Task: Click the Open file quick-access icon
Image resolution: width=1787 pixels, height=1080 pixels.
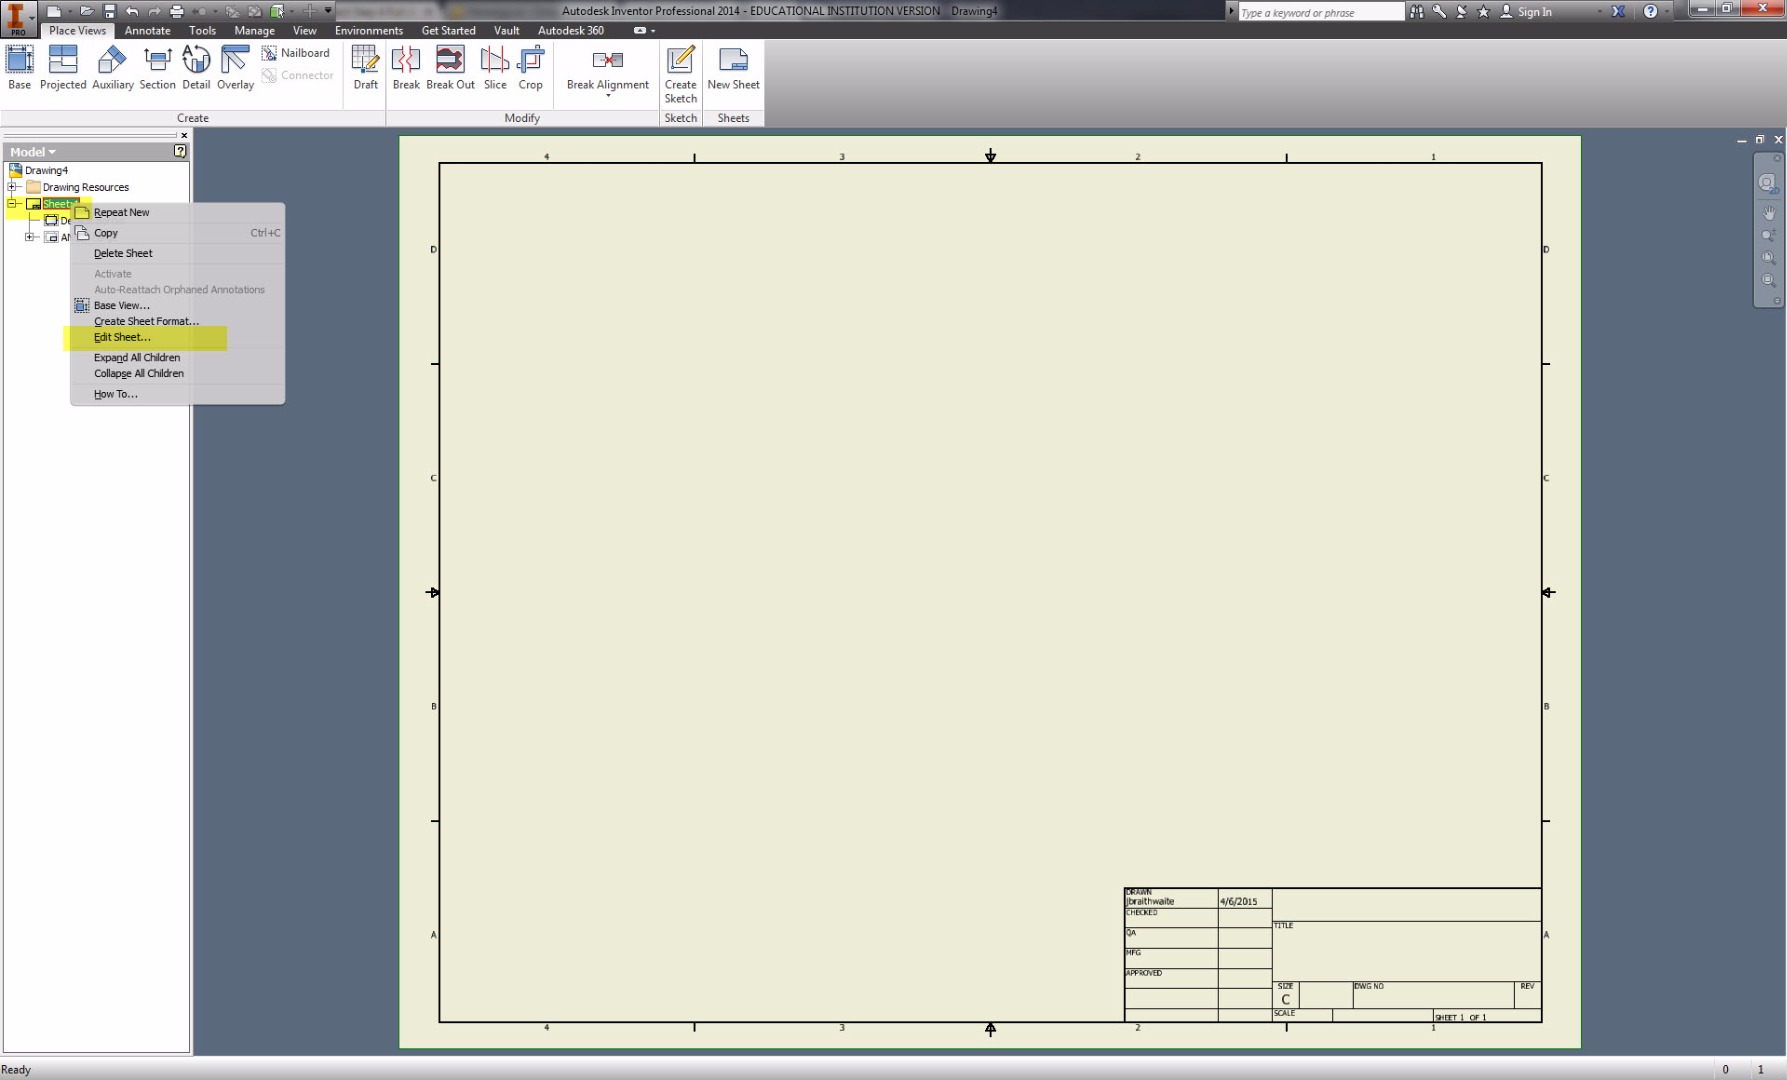Action: point(88,11)
